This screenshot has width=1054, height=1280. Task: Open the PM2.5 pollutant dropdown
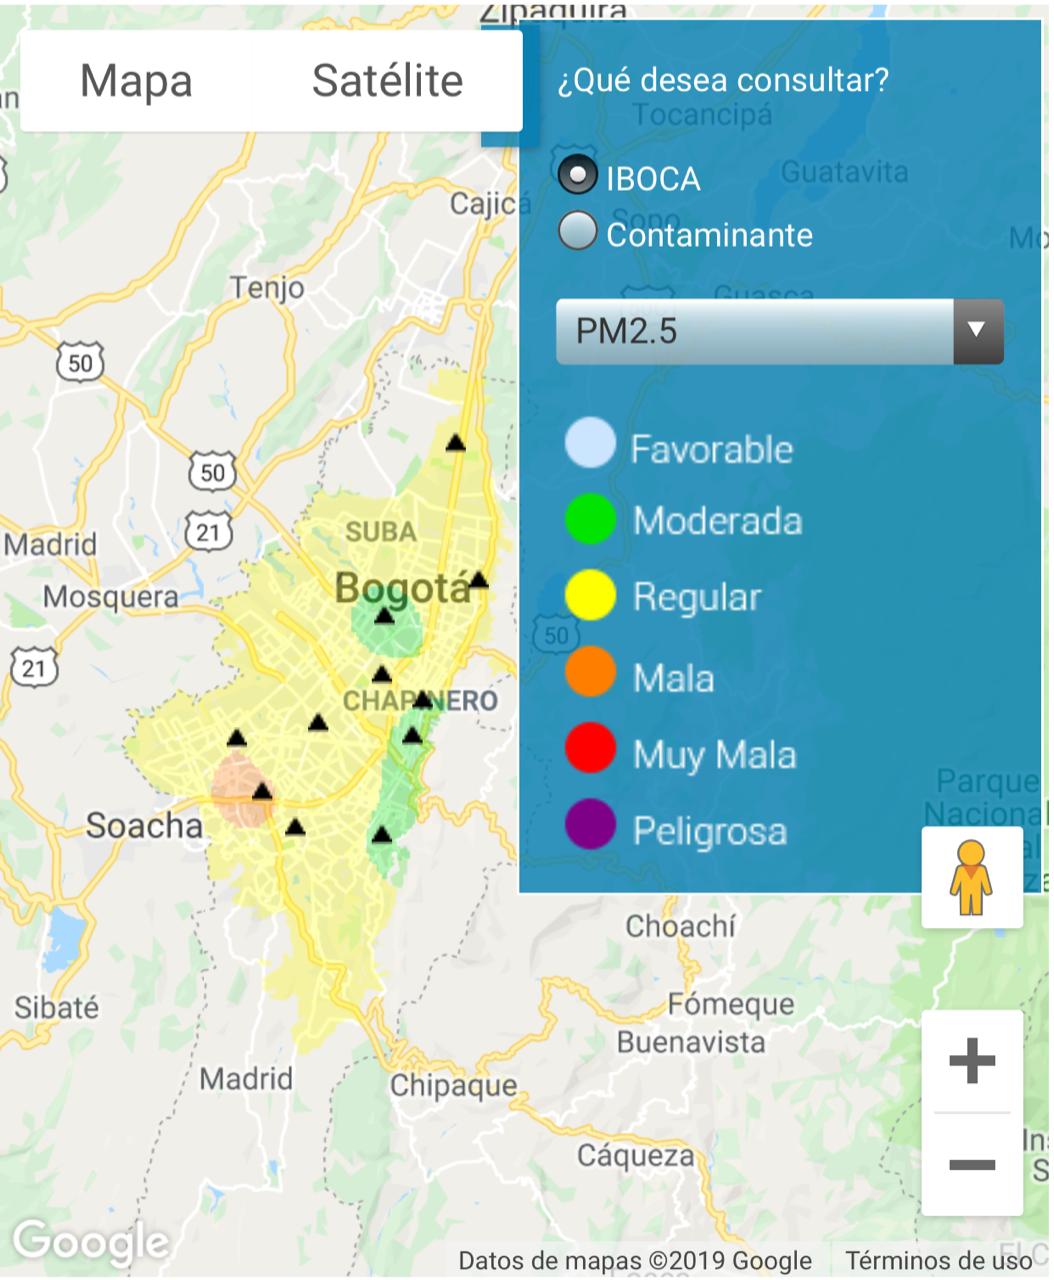(x=756, y=331)
